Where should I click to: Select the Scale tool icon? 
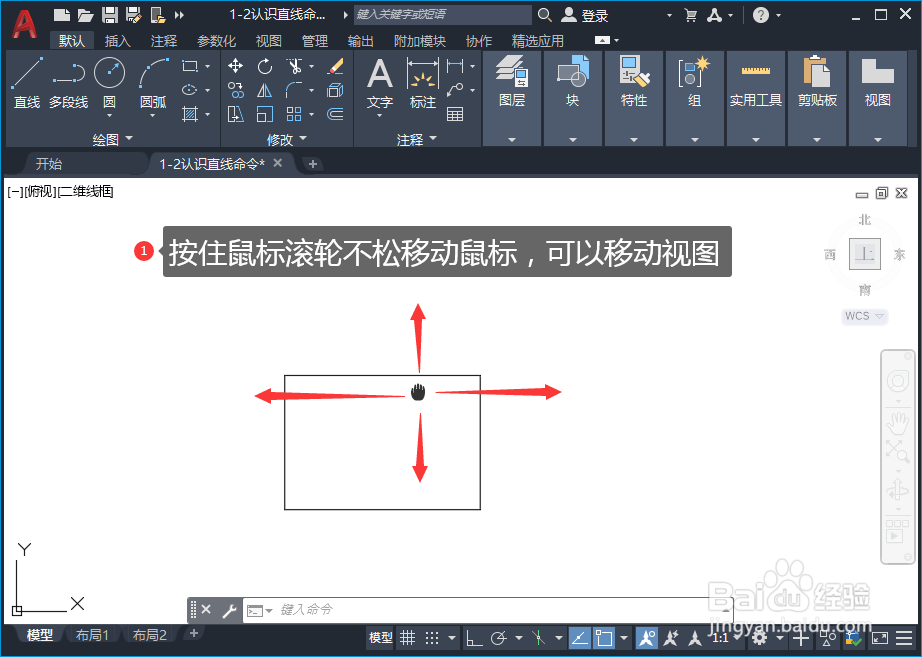265,114
